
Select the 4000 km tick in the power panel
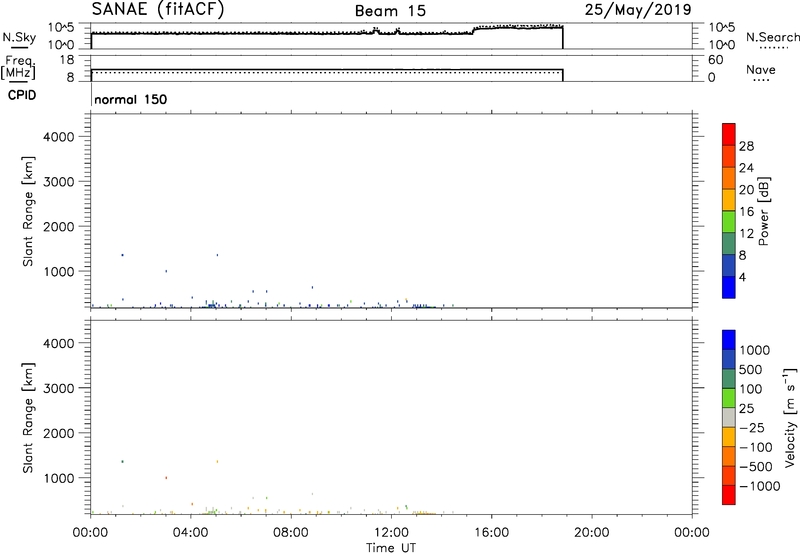click(59, 137)
